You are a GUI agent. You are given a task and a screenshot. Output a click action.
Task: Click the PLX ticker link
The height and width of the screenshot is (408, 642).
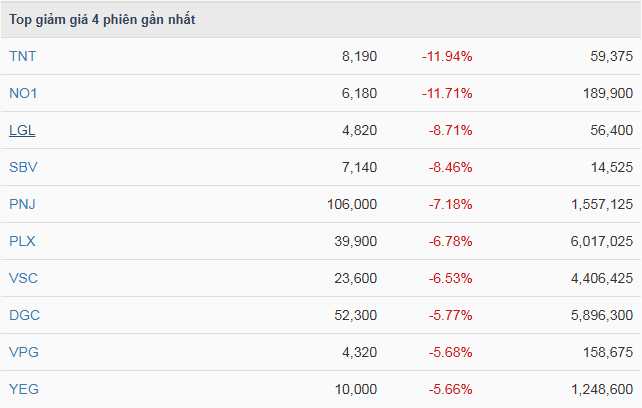(22, 241)
